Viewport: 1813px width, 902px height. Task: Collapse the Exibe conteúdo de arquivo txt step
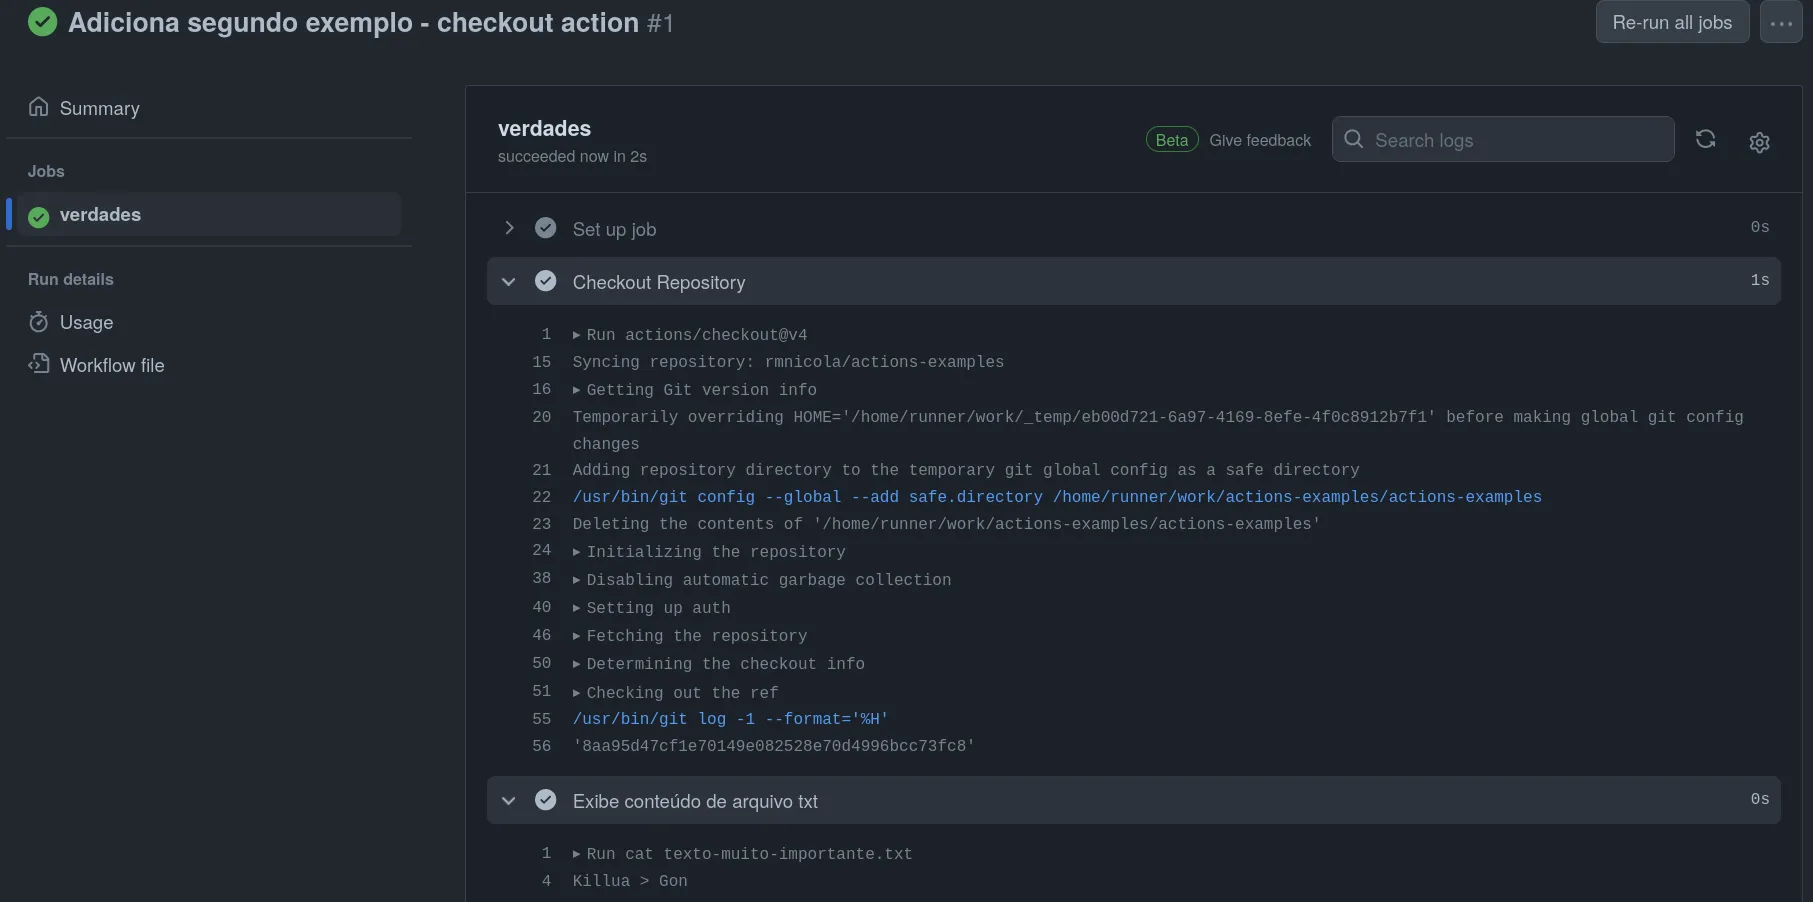tap(509, 801)
